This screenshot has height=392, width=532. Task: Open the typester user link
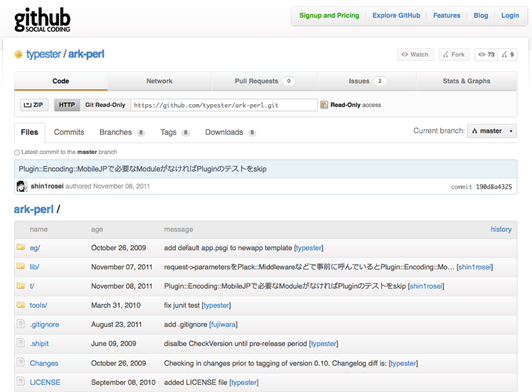pos(43,54)
